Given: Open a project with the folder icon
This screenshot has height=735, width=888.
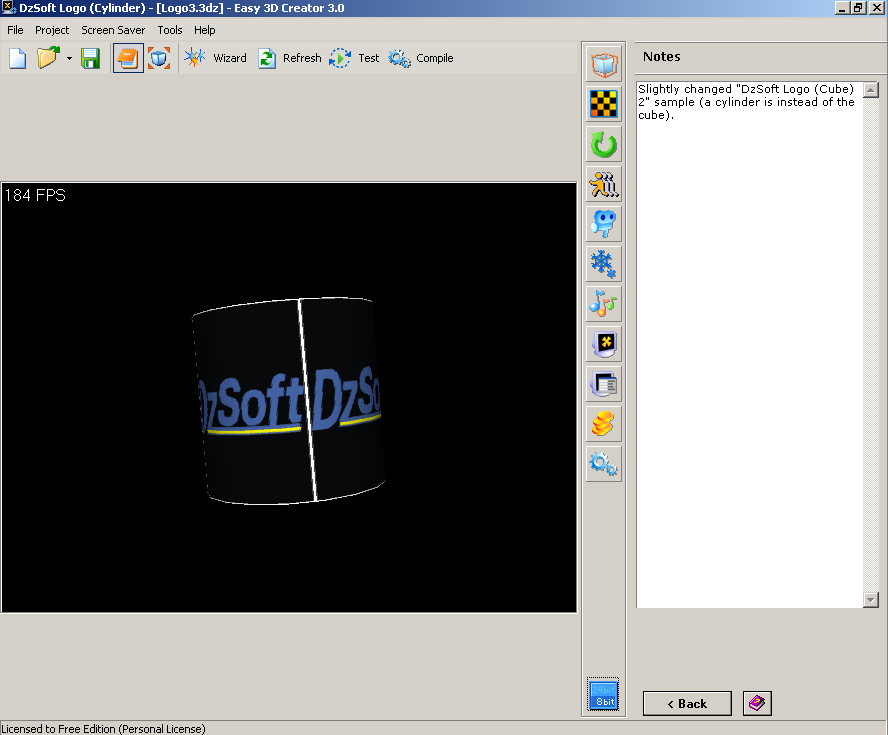Looking at the screenshot, I should pos(48,58).
